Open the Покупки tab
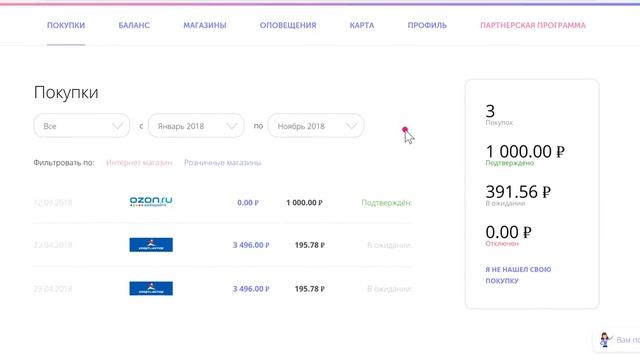Screen dimensions: 640x360 66,25
